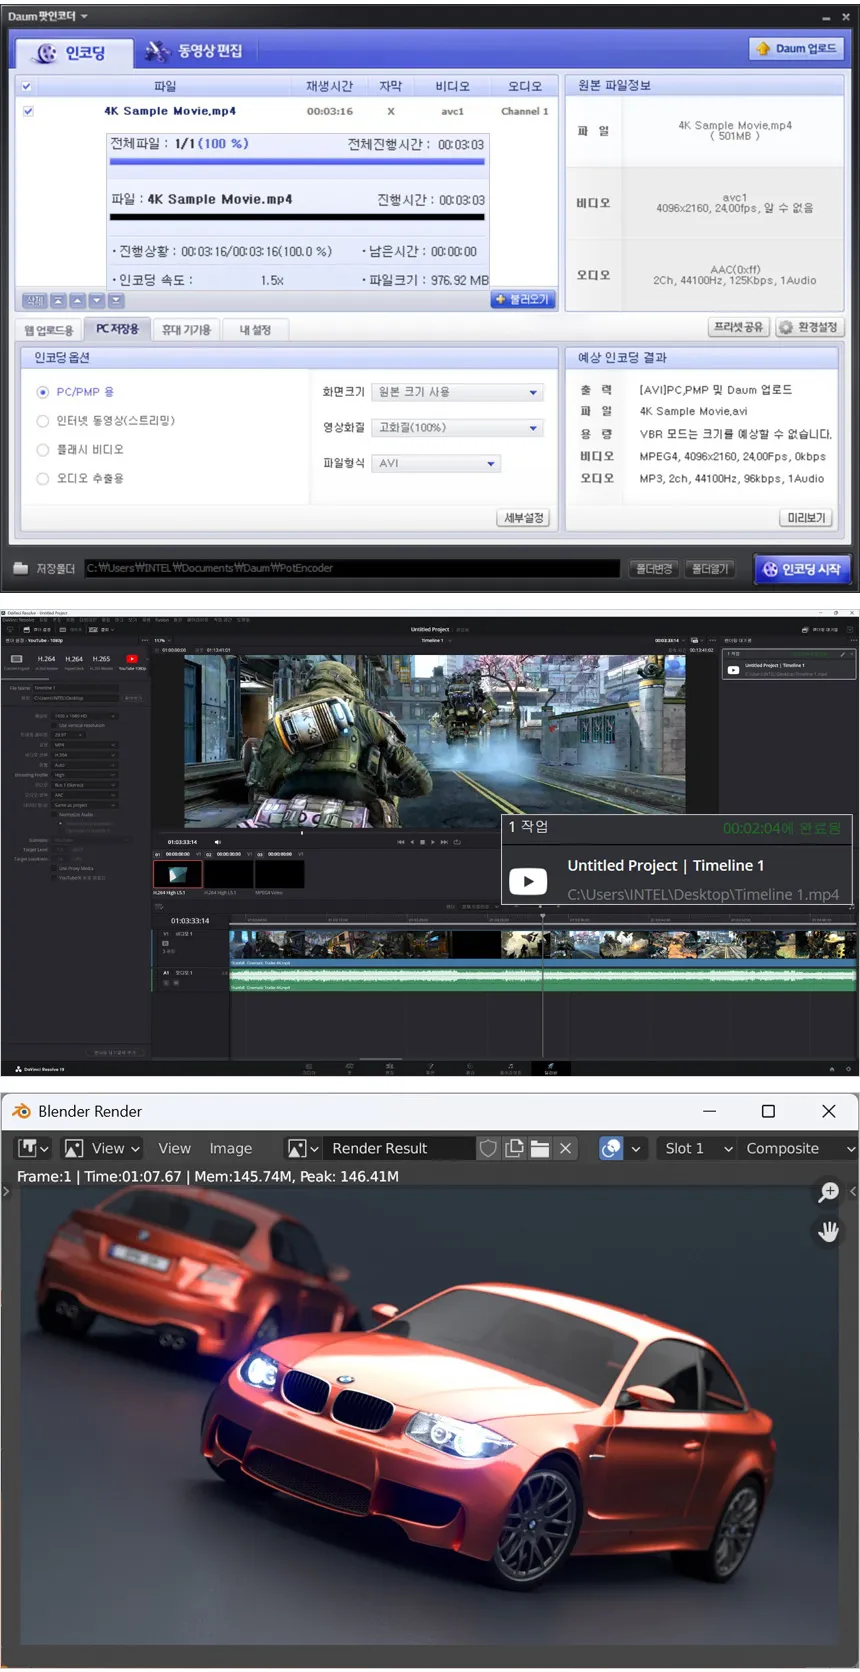
Task: Click the storage folder icon in PotEncoder
Action: click(21, 568)
